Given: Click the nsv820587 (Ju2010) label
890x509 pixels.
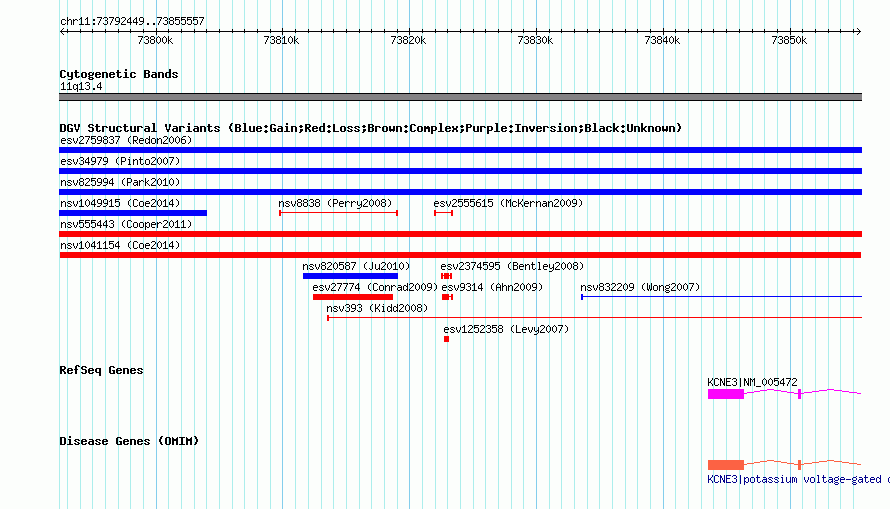Looking at the screenshot, I should [356, 266].
